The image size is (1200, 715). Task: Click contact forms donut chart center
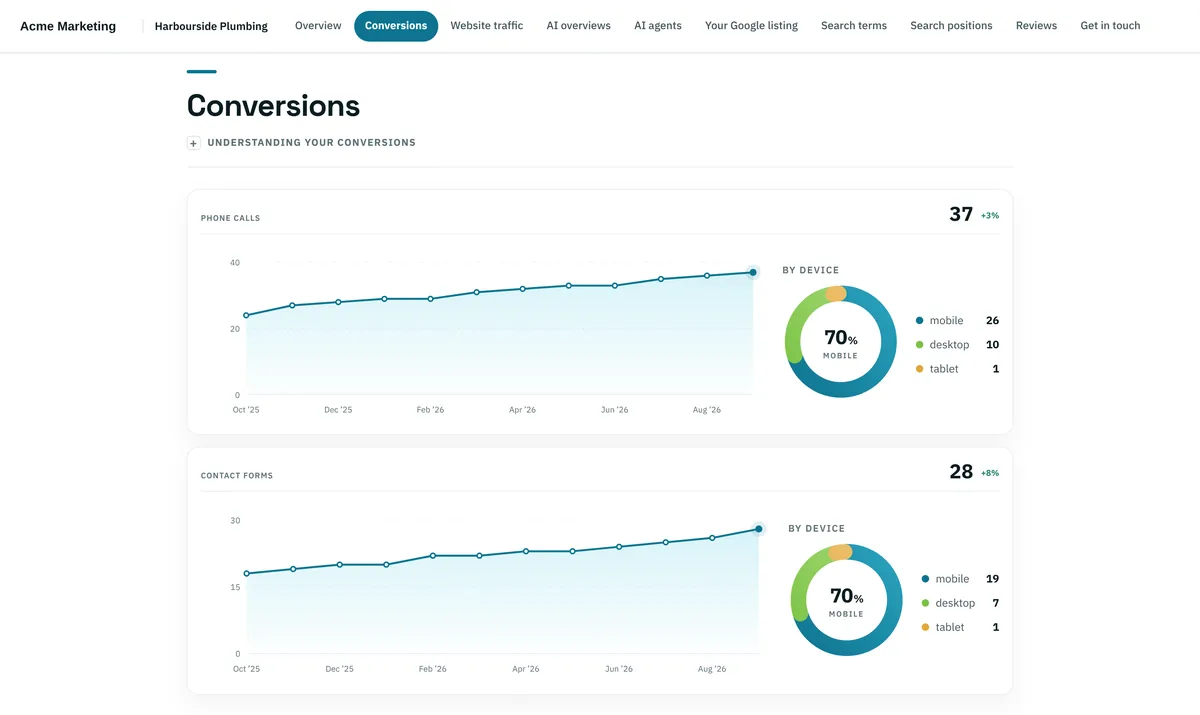[846, 600]
